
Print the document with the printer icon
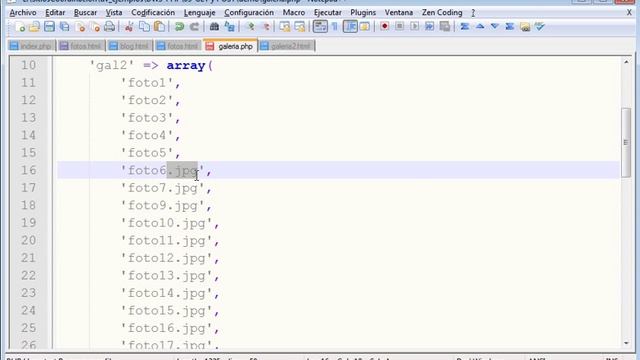[x=109, y=27]
